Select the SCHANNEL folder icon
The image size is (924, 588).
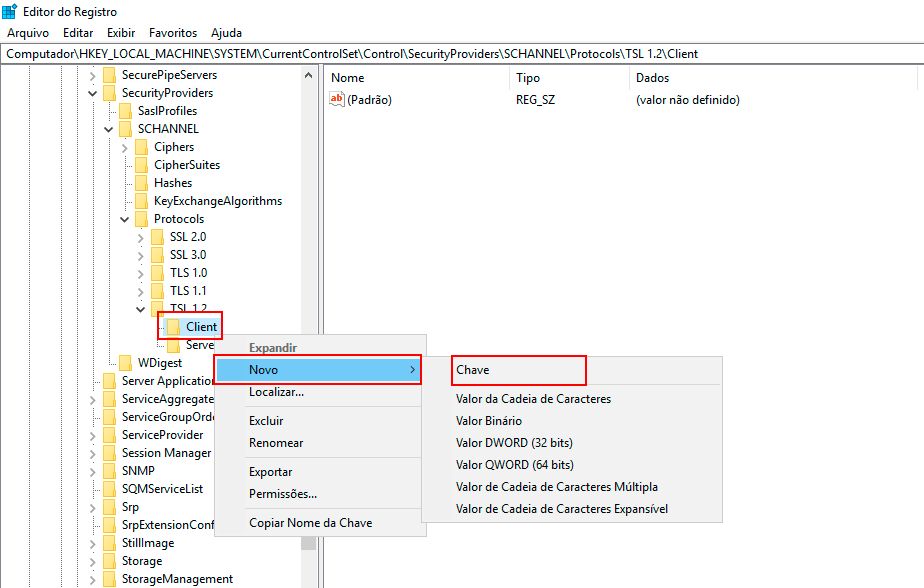click(x=126, y=129)
